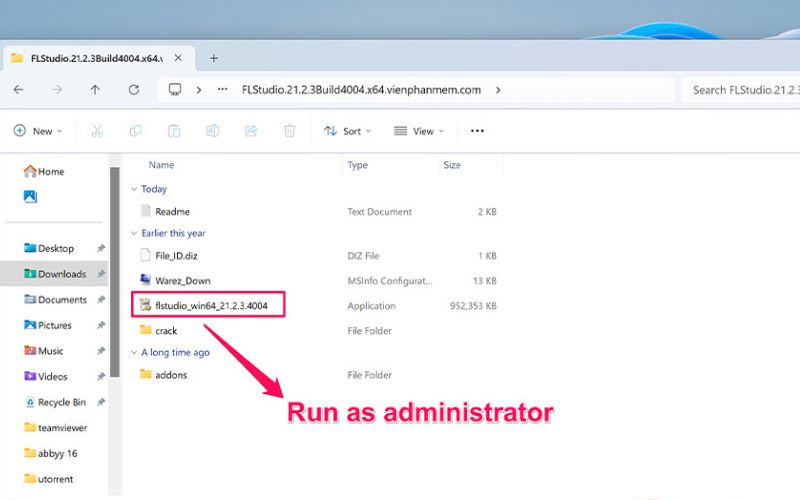Unpin Downloads using its pin icon
This screenshot has height=500, width=800.
coord(101,274)
